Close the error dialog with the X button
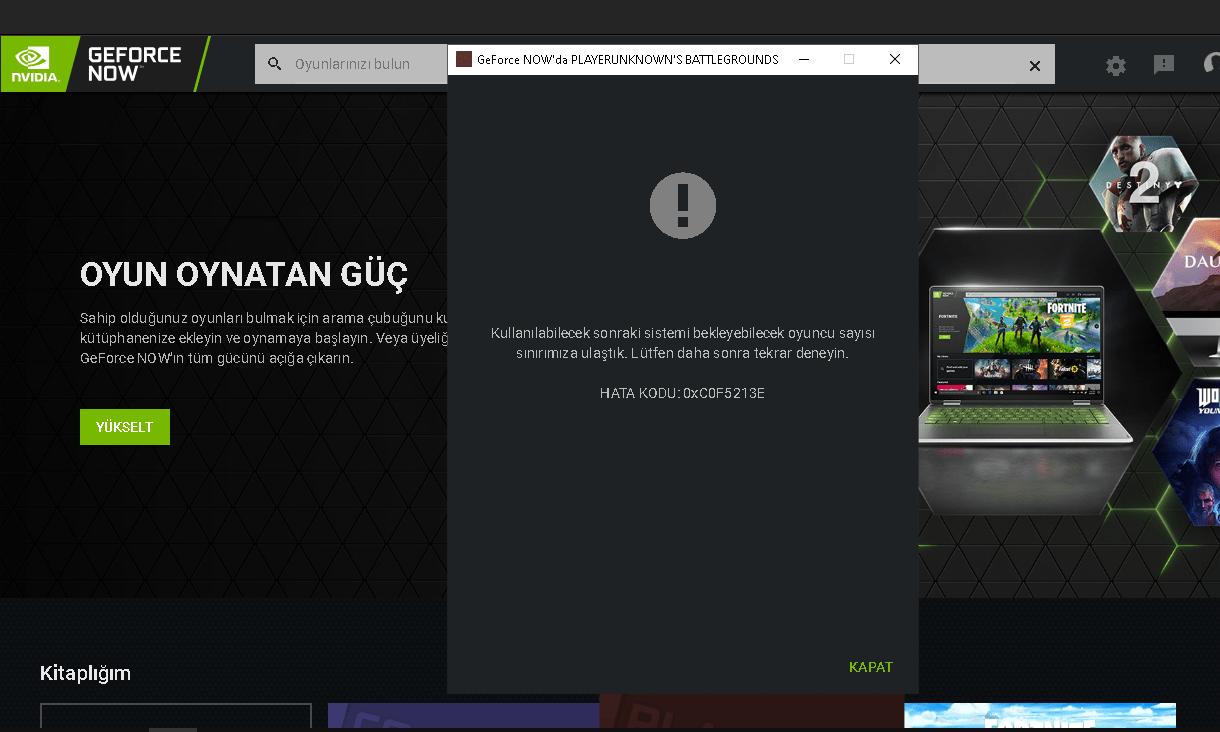 [895, 59]
